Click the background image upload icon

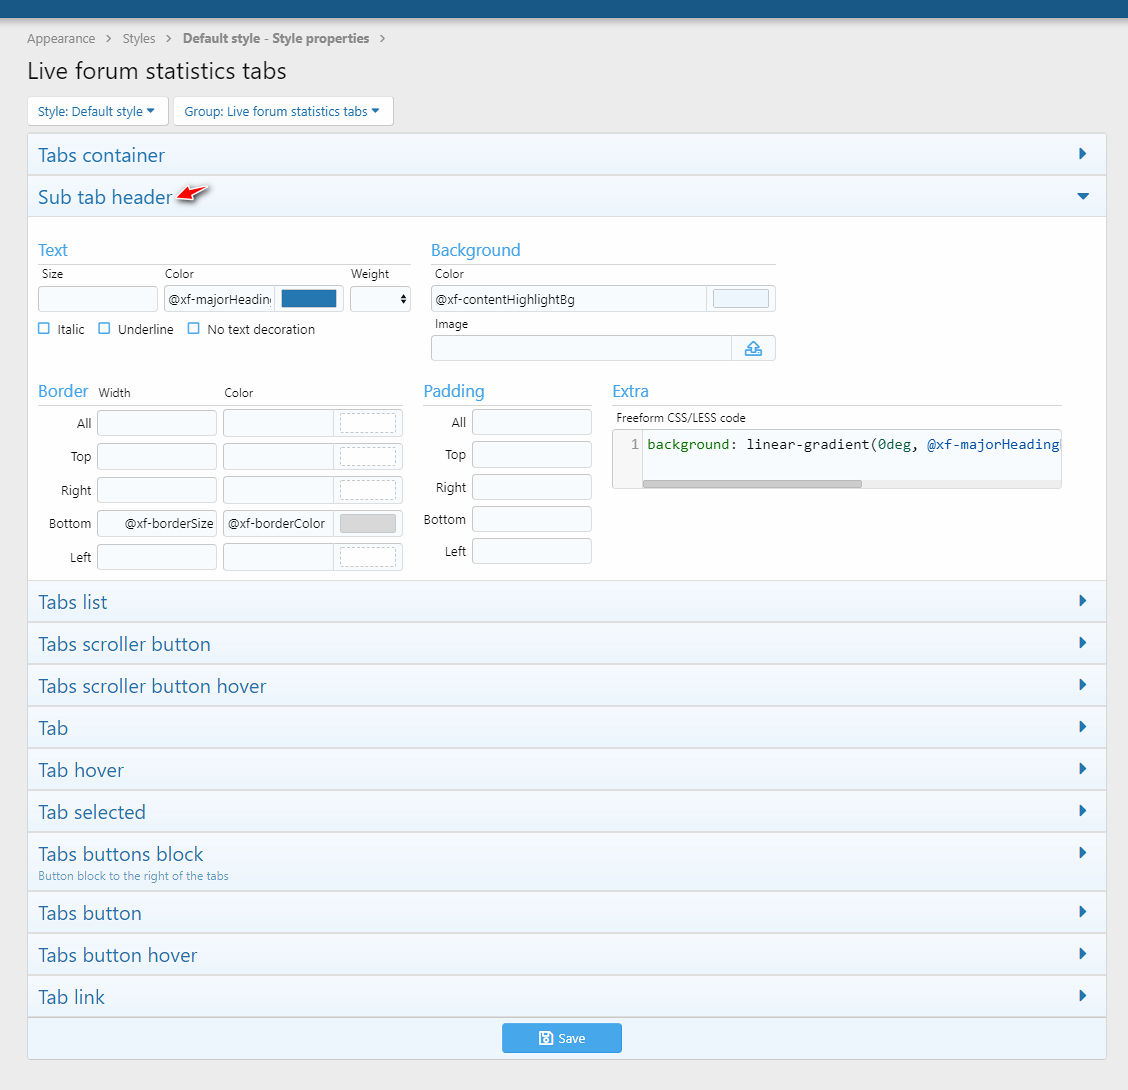[x=753, y=348]
